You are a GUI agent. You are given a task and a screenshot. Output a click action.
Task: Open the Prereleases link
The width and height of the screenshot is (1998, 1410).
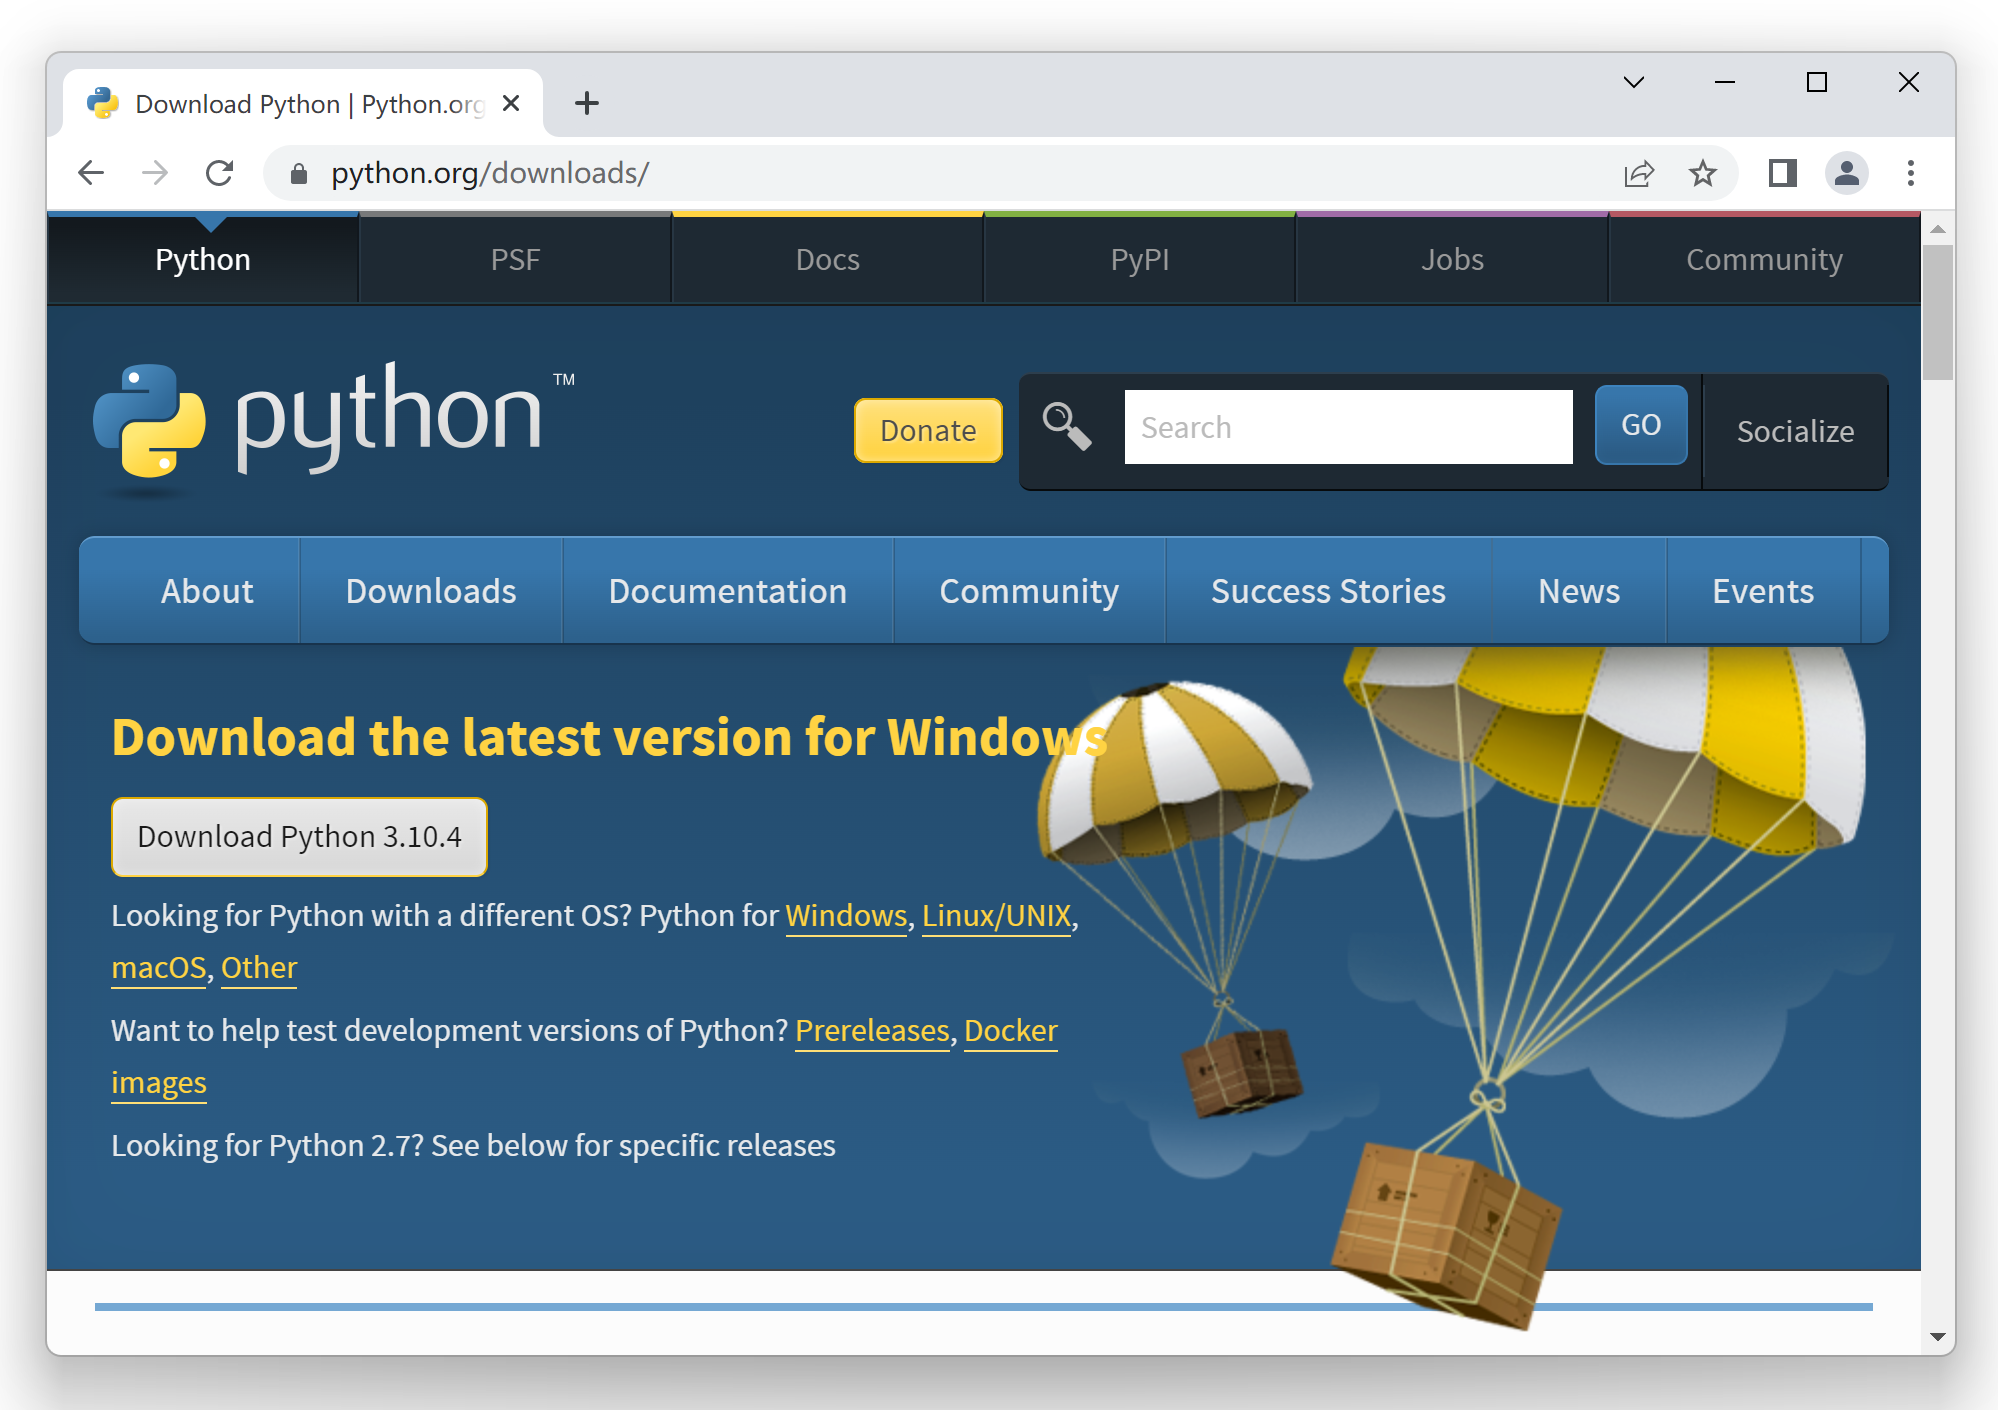(871, 1031)
